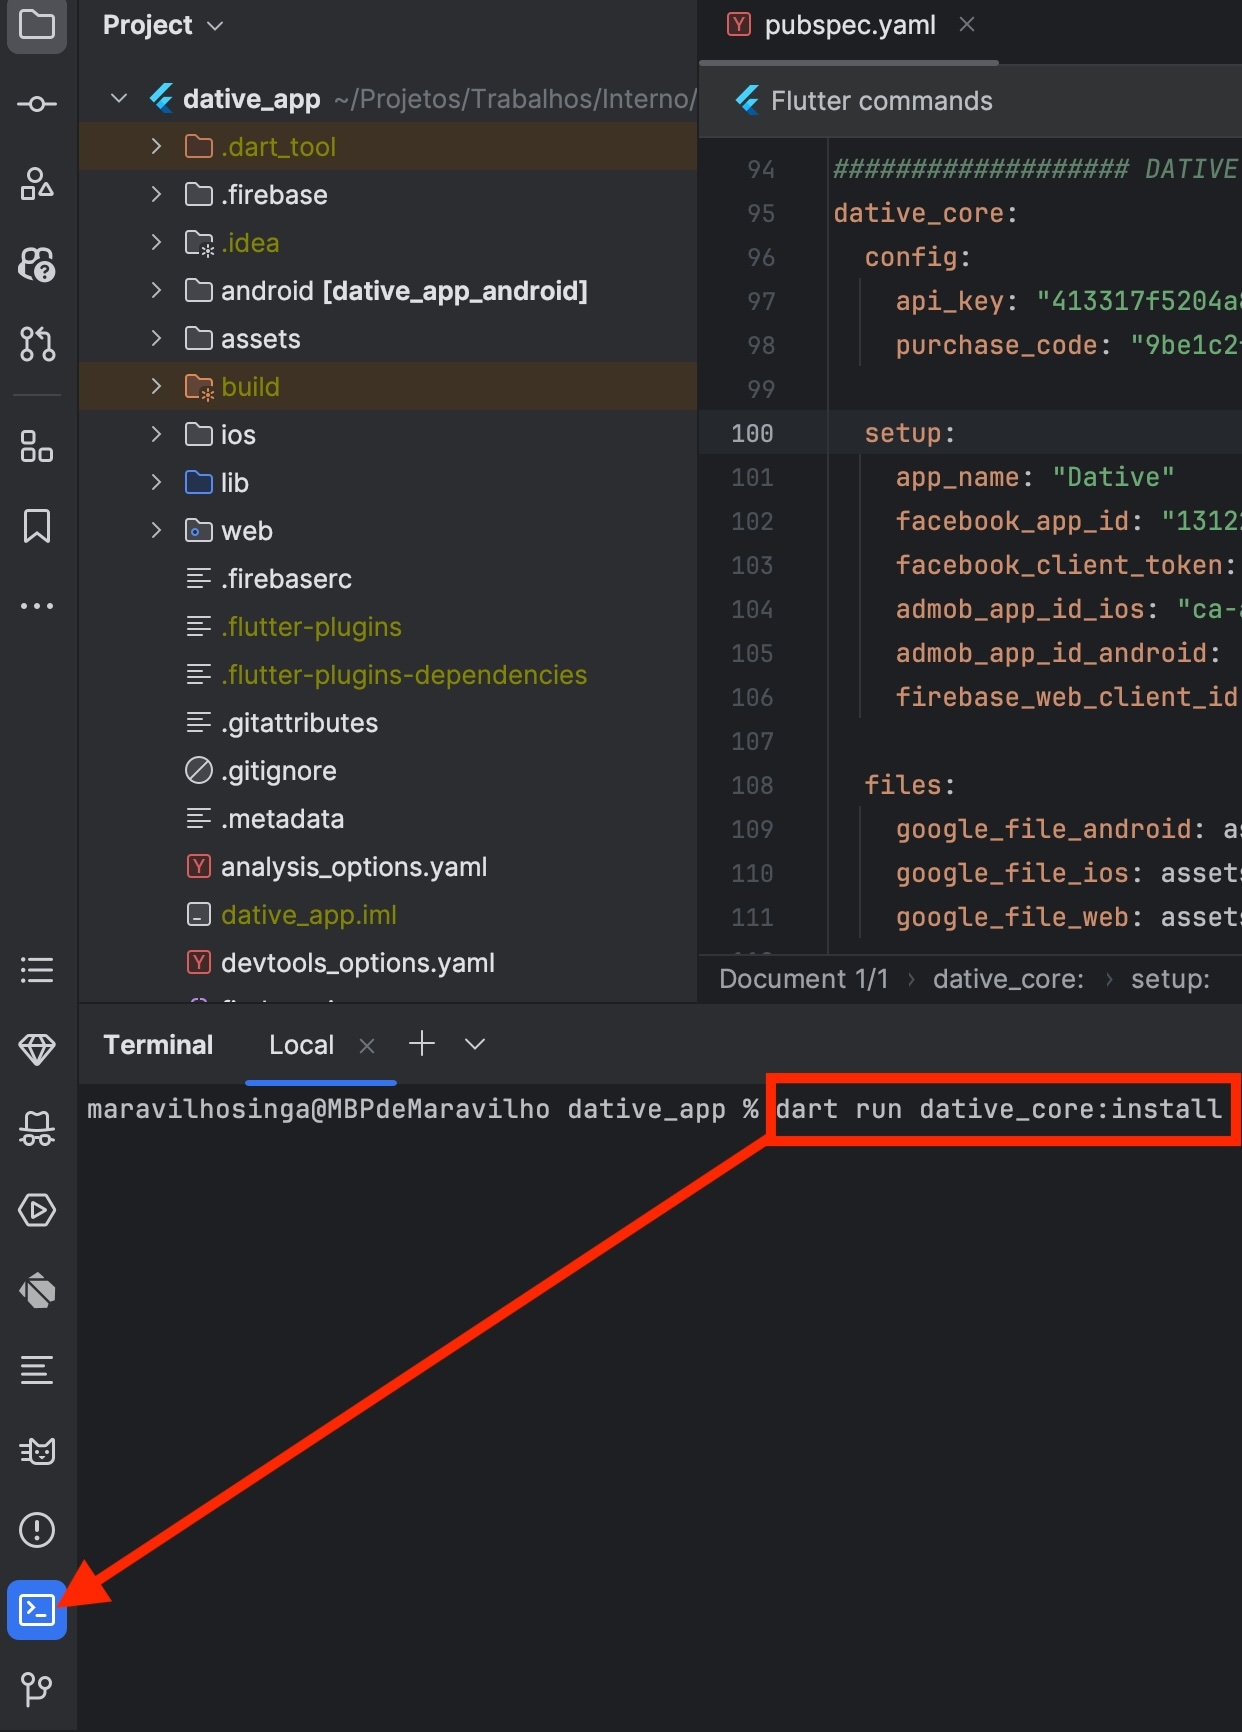Click the Project folder icon in sidebar

click(37, 24)
